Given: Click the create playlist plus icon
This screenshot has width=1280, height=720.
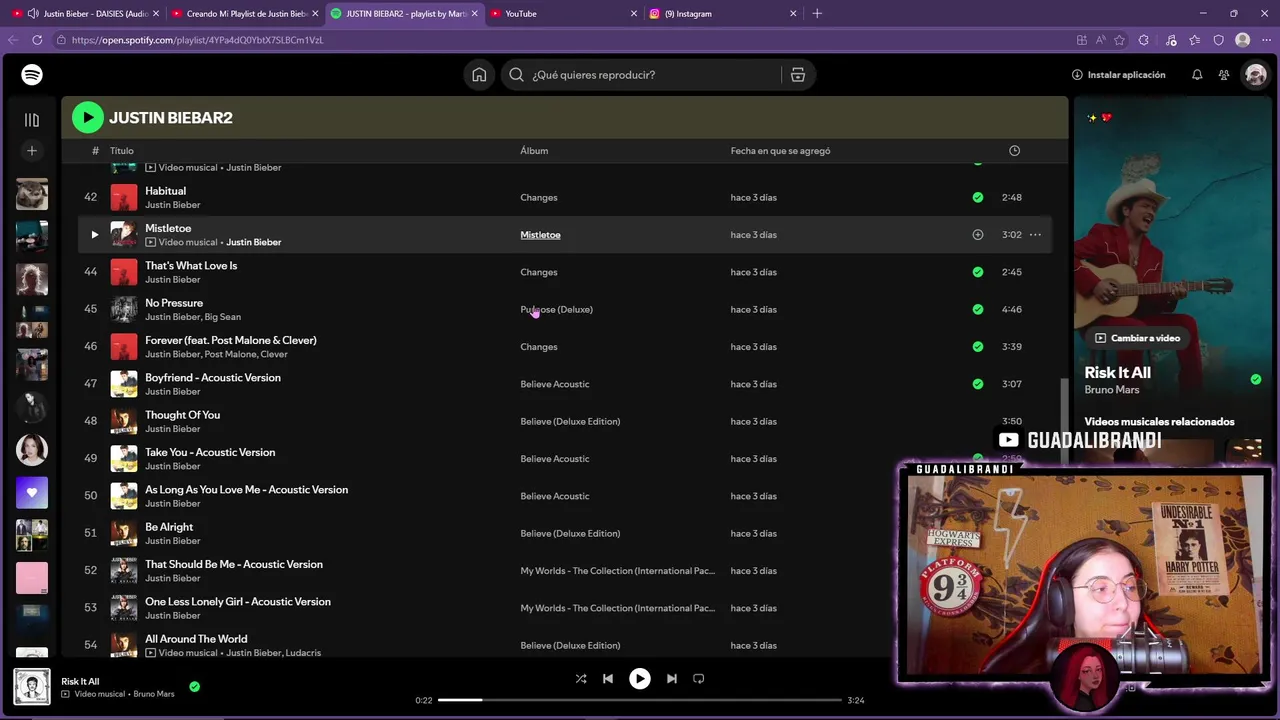Looking at the screenshot, I should point(32,151).
